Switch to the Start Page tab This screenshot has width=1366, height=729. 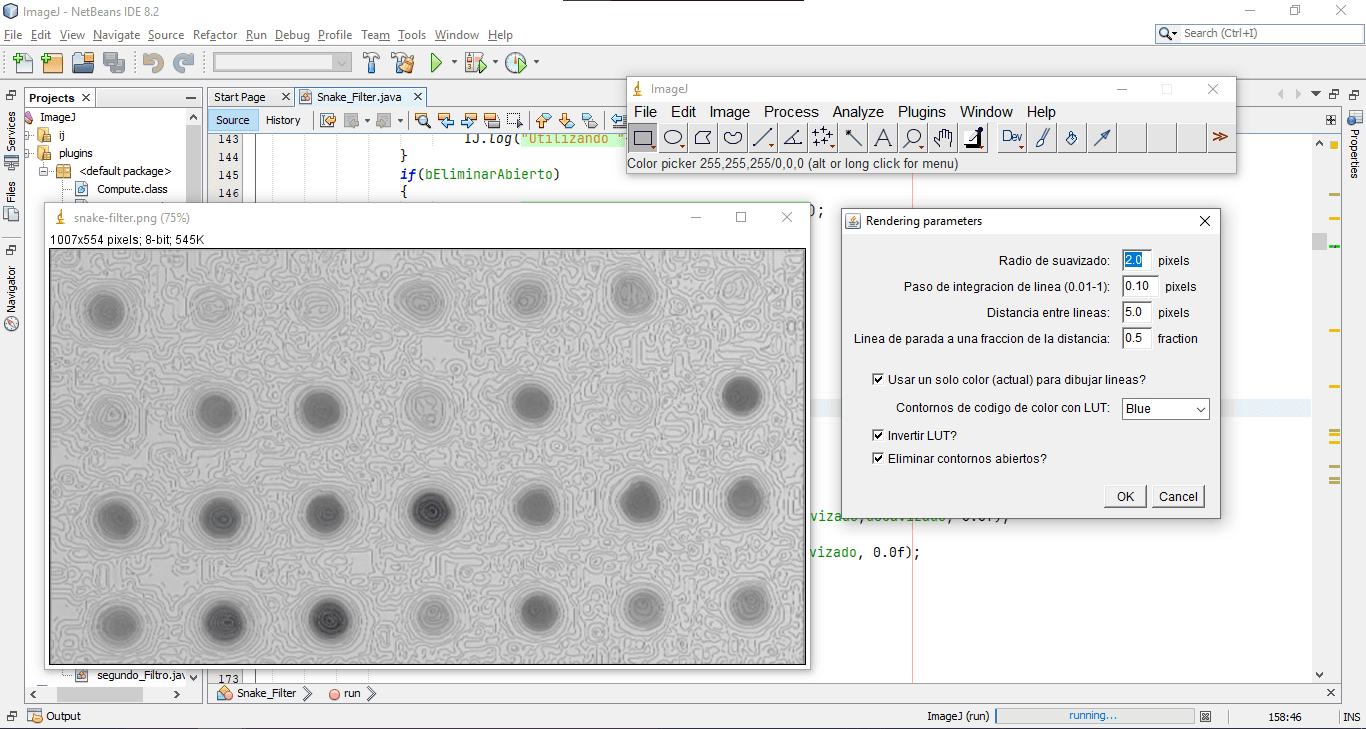pyautogui.click(x=240, y=97)
